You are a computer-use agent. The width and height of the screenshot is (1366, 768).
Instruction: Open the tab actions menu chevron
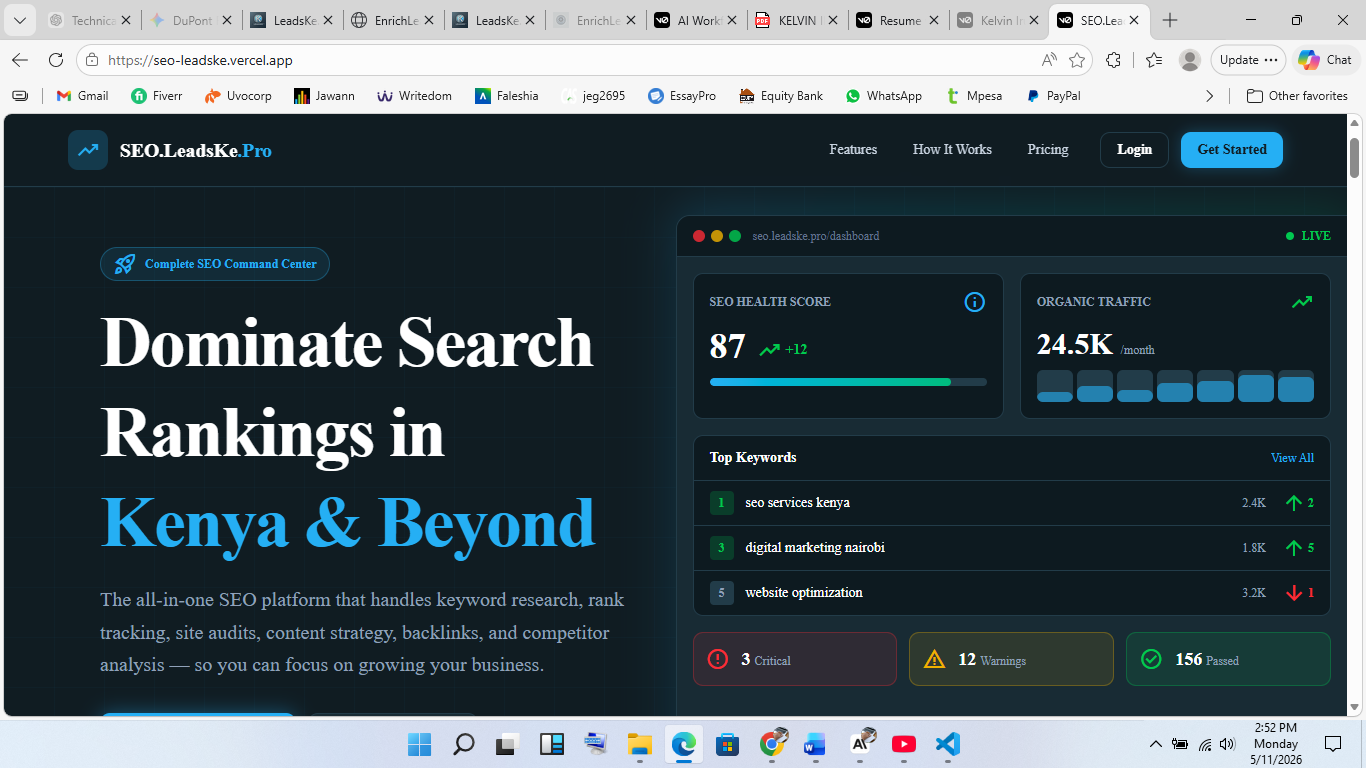(19, 20)
